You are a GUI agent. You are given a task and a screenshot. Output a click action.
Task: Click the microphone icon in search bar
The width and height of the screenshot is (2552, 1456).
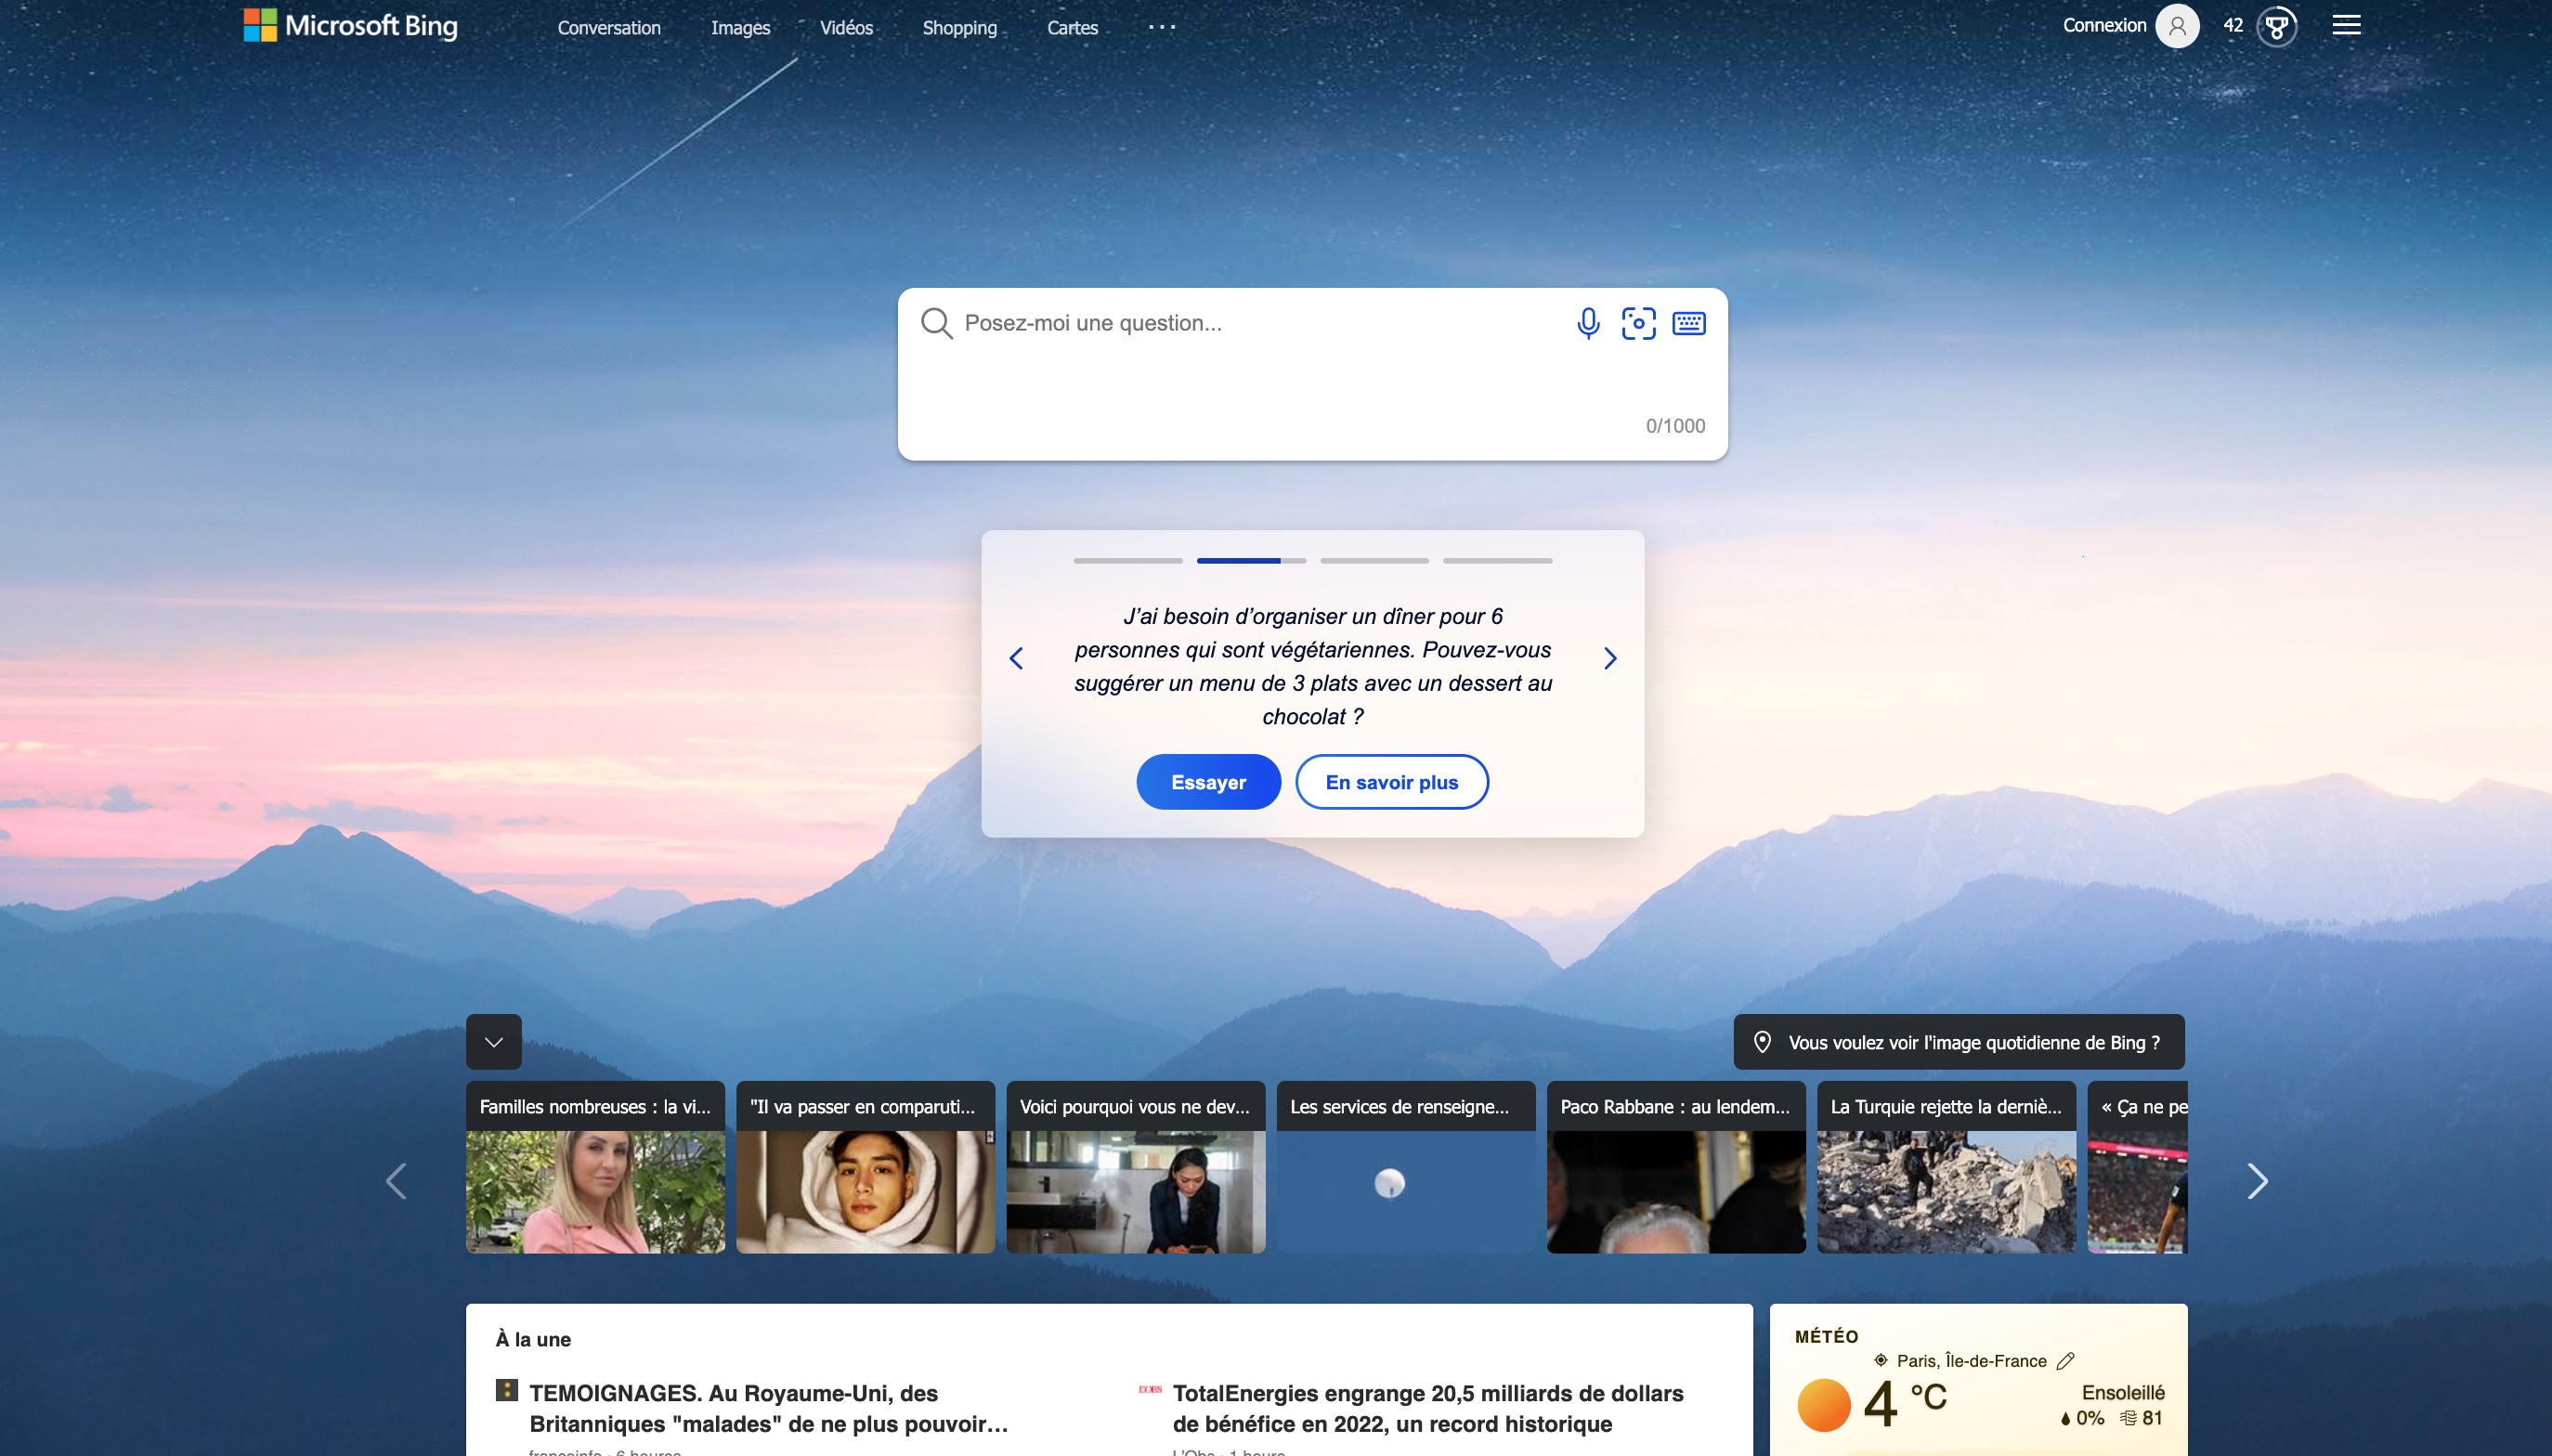pyautogui.click(x=1588, y=322)
